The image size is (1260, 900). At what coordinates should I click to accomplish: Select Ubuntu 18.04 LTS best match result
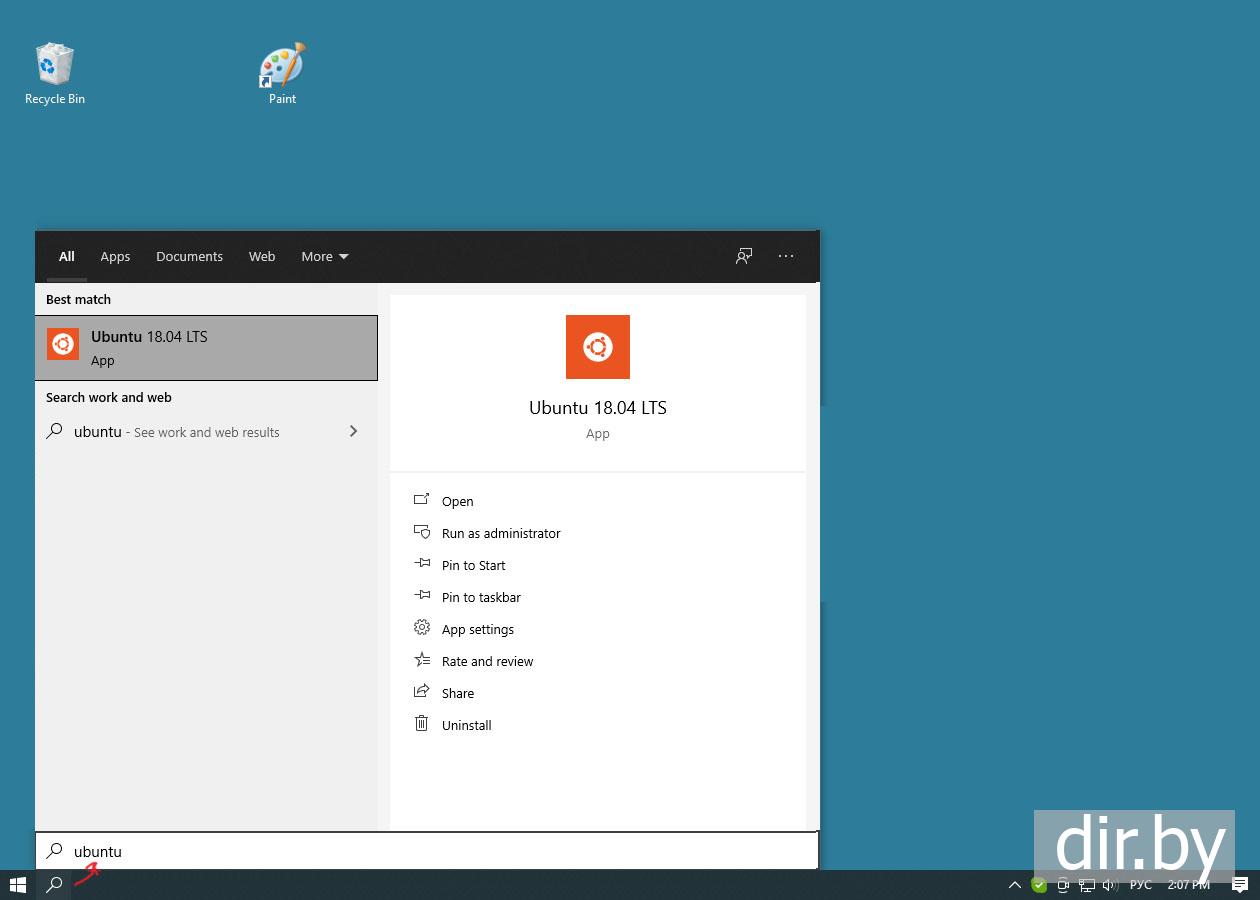[x=206, y=348]
